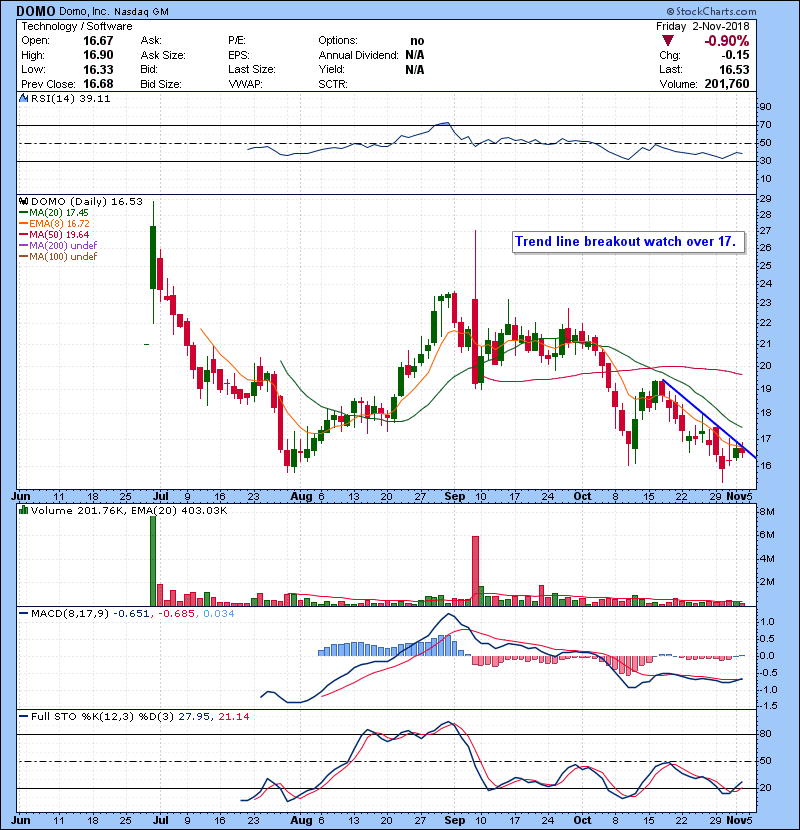Click the Open value 16.67
The height and width of the screenshot is (830, 800).
pos(98,41)
